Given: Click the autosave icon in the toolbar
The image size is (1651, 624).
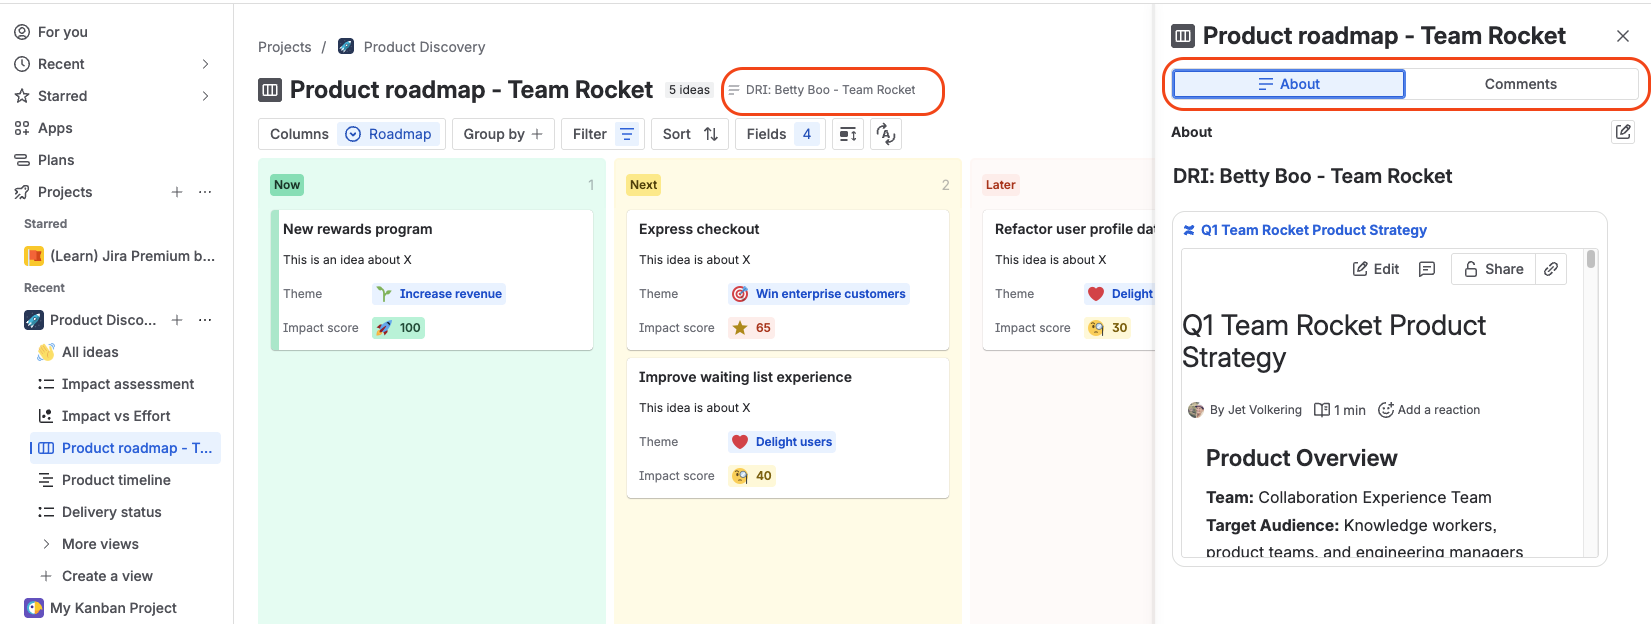Looking at the screenshot, I should point(886,134).
